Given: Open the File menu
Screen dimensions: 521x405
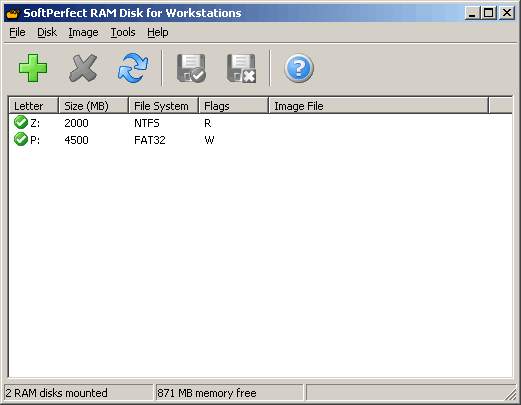Looking at the screenshot, I should [17, 32].
